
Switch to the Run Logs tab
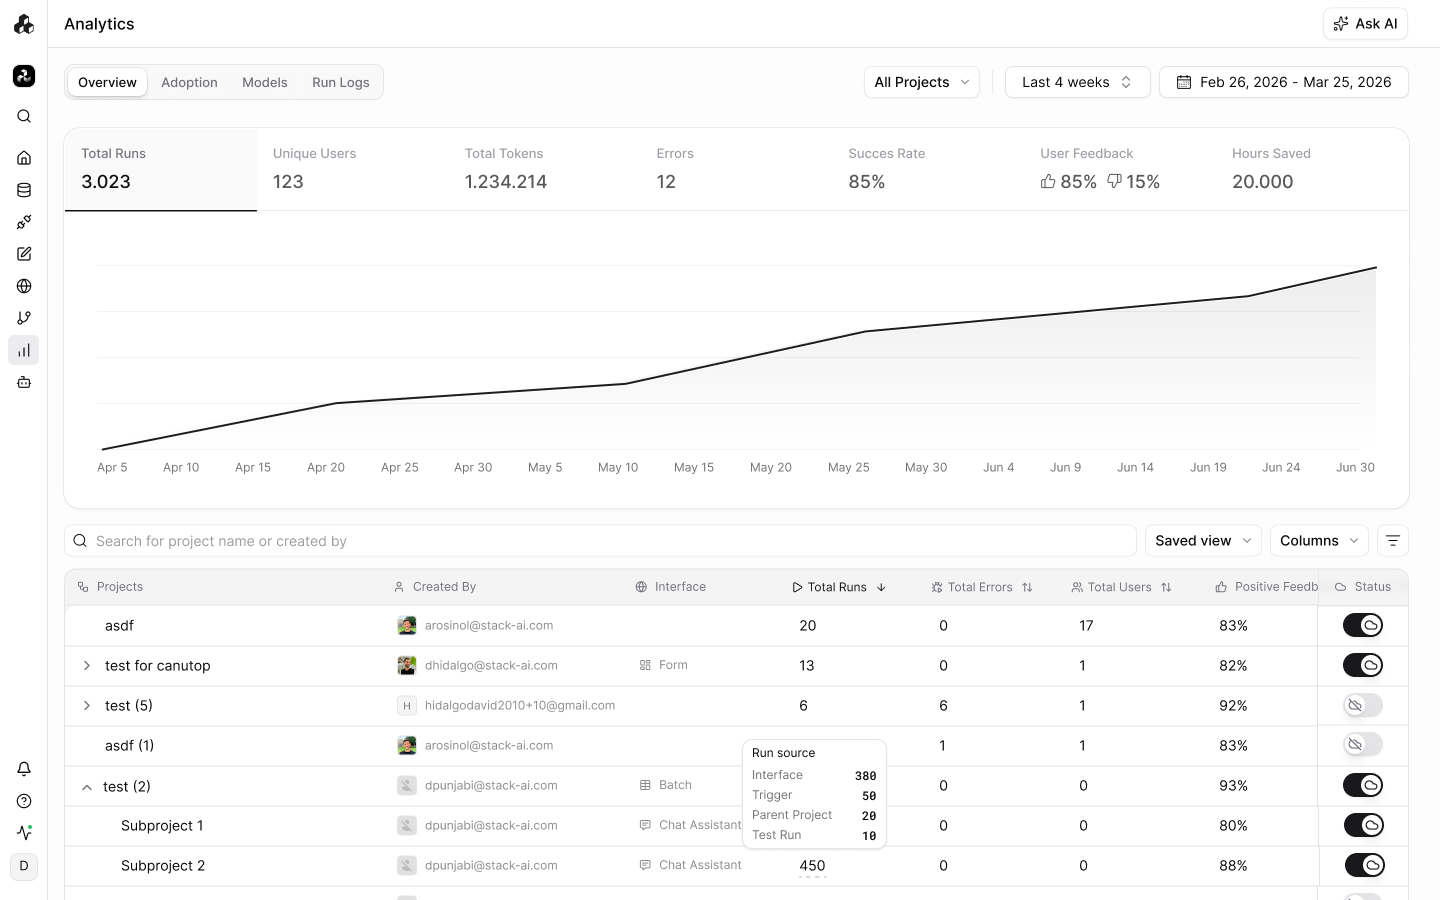click(341, 82)
